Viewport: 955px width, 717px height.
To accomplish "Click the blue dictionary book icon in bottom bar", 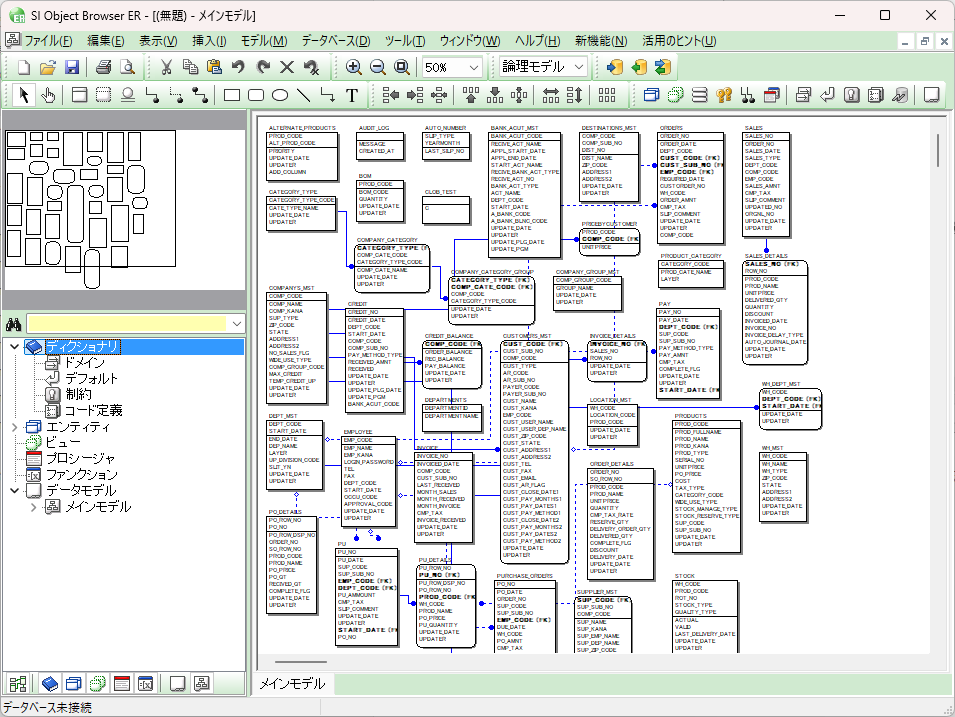I will (50, 683).
